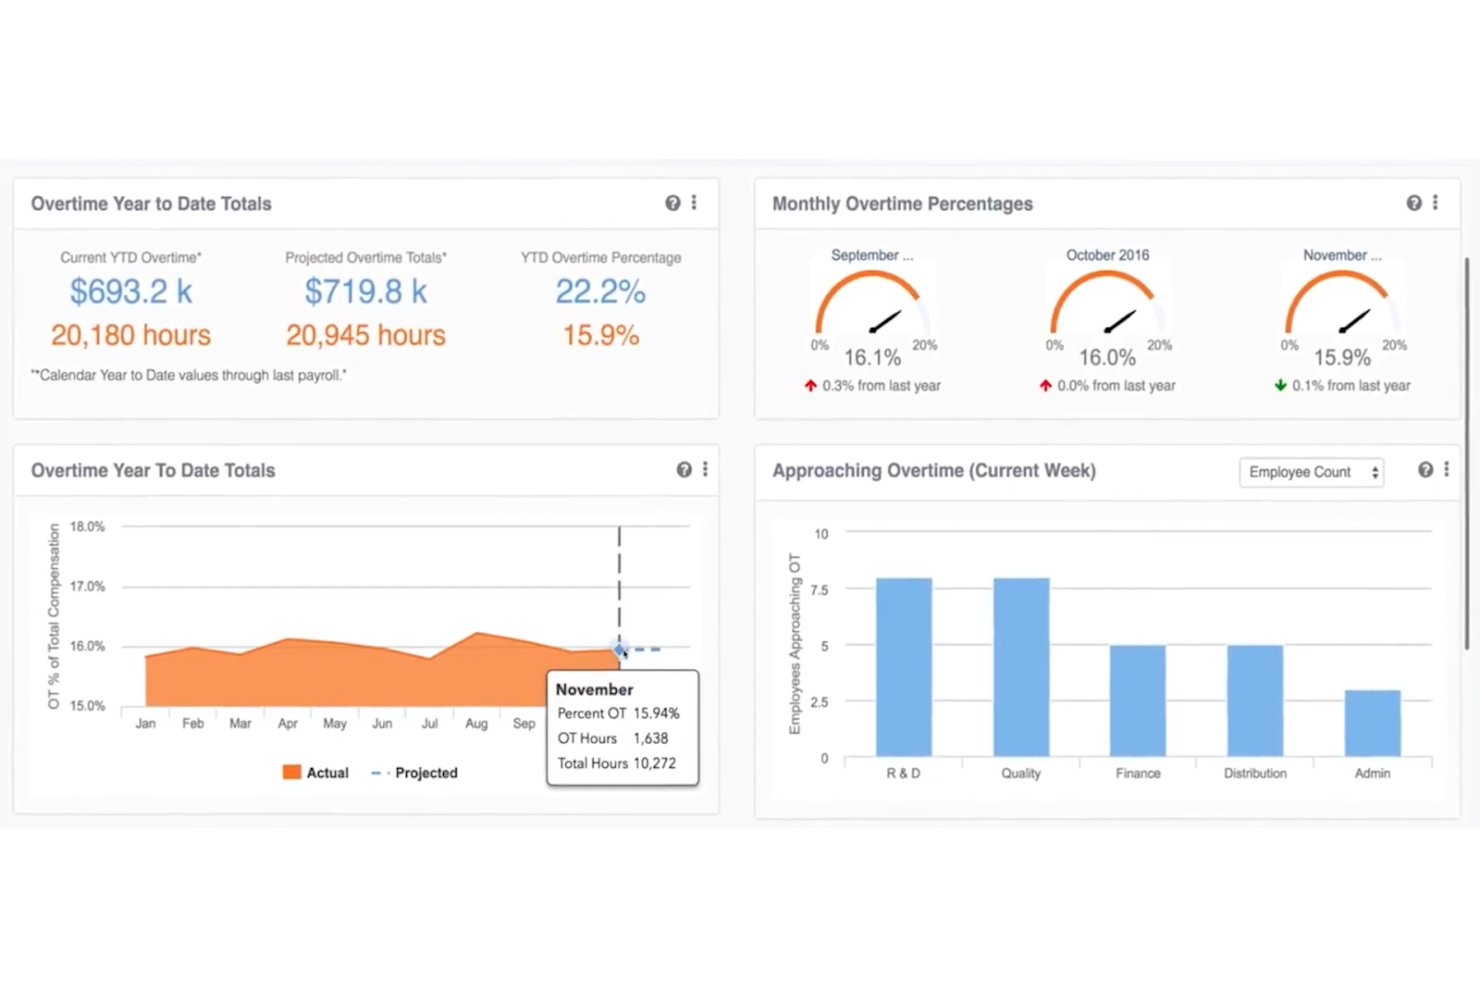Screen dimensions: 1480x987
Task: Click the dashboard vertical scrollbar
Action: click(x=1467, y=453)
